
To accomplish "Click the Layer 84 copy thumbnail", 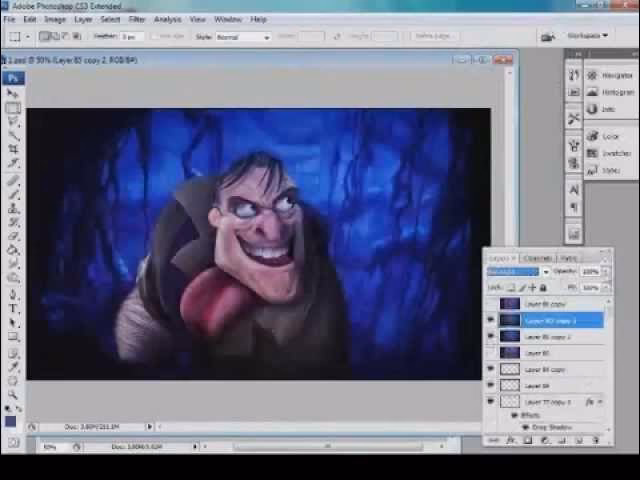I will pos(510,369).
